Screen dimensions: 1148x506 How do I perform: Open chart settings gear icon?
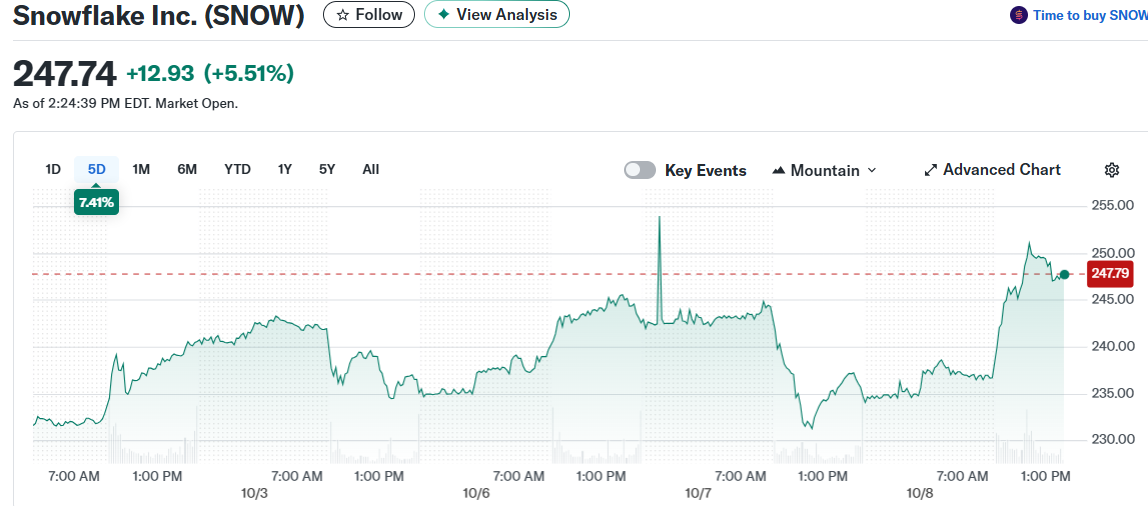tap(1111, 170)
